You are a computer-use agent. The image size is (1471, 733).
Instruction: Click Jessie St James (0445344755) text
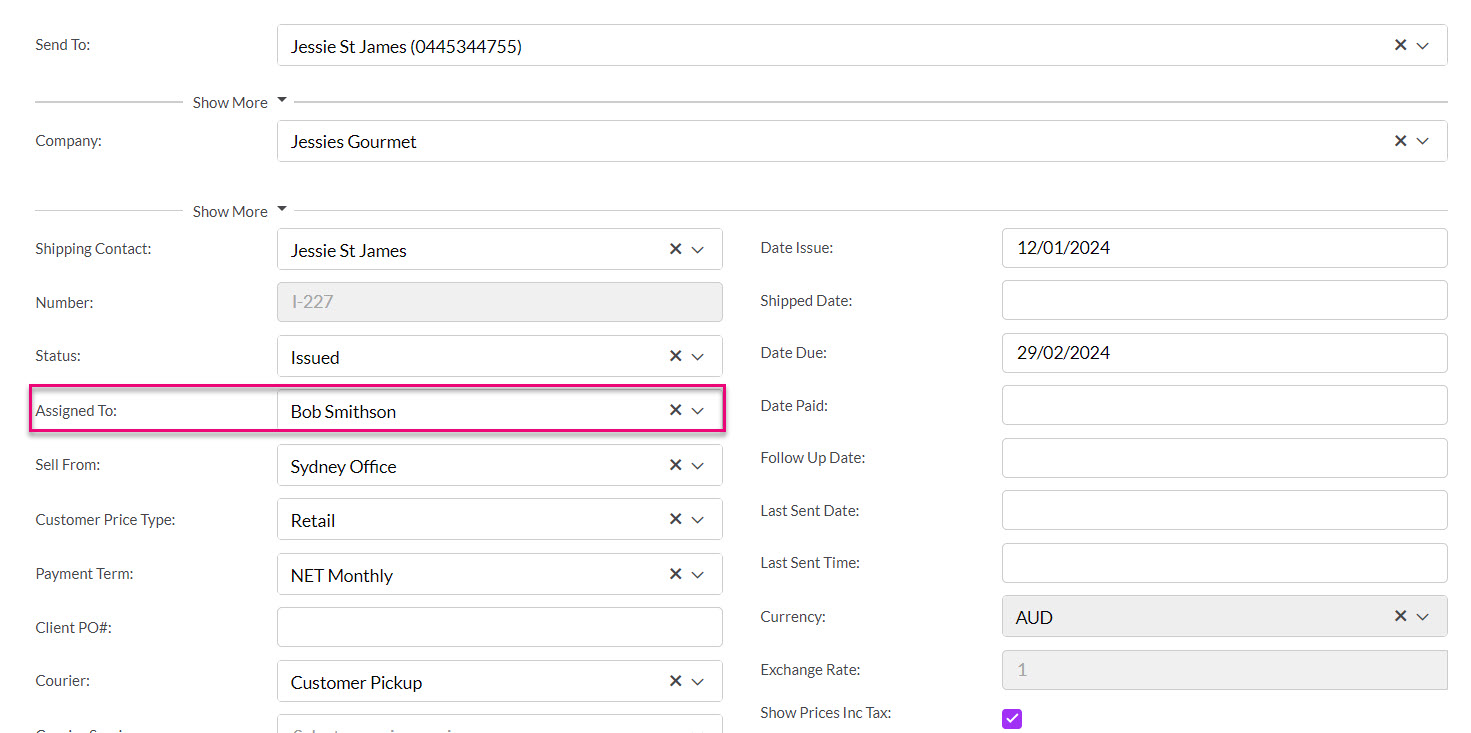coord(406,46)
